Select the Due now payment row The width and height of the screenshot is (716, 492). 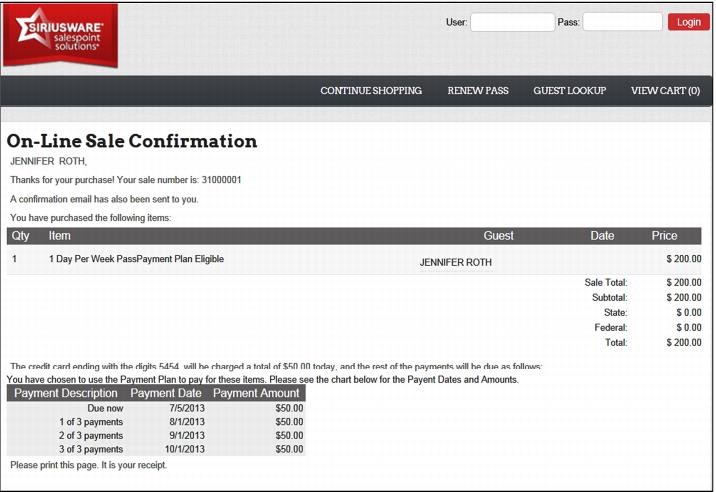(156, 408)
